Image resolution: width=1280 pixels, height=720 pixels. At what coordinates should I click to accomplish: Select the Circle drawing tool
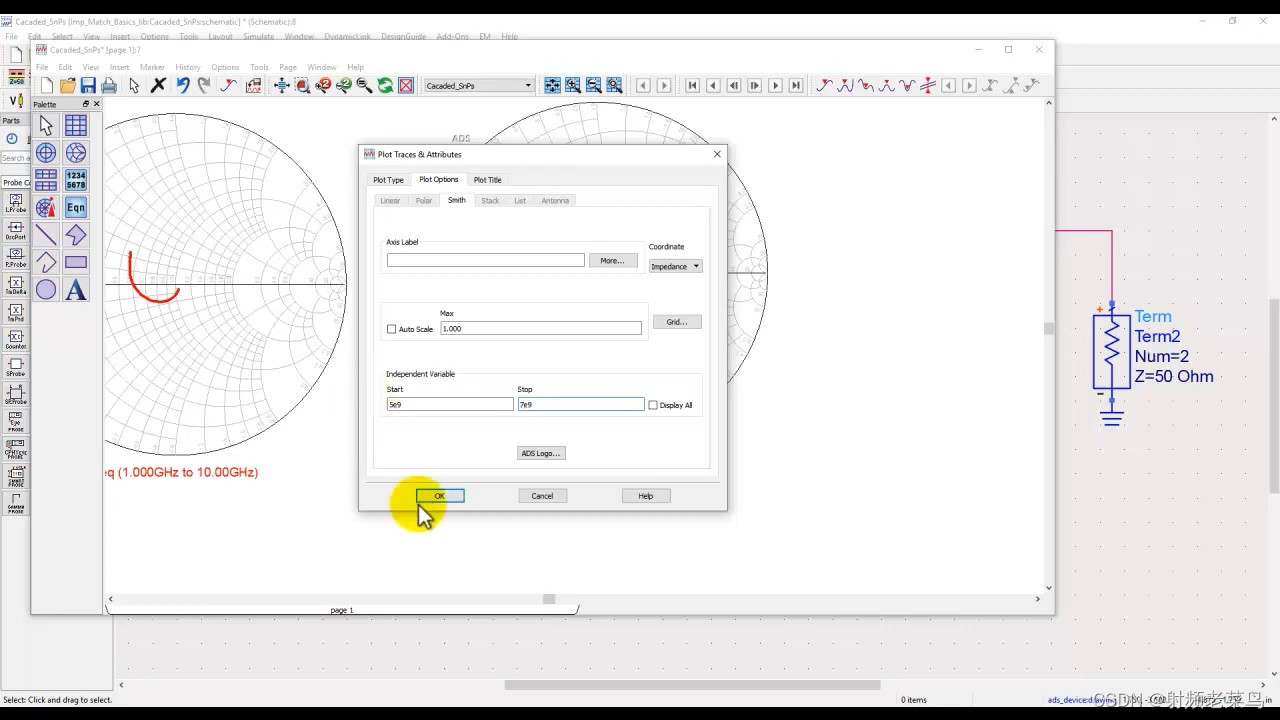coord(46,290)
